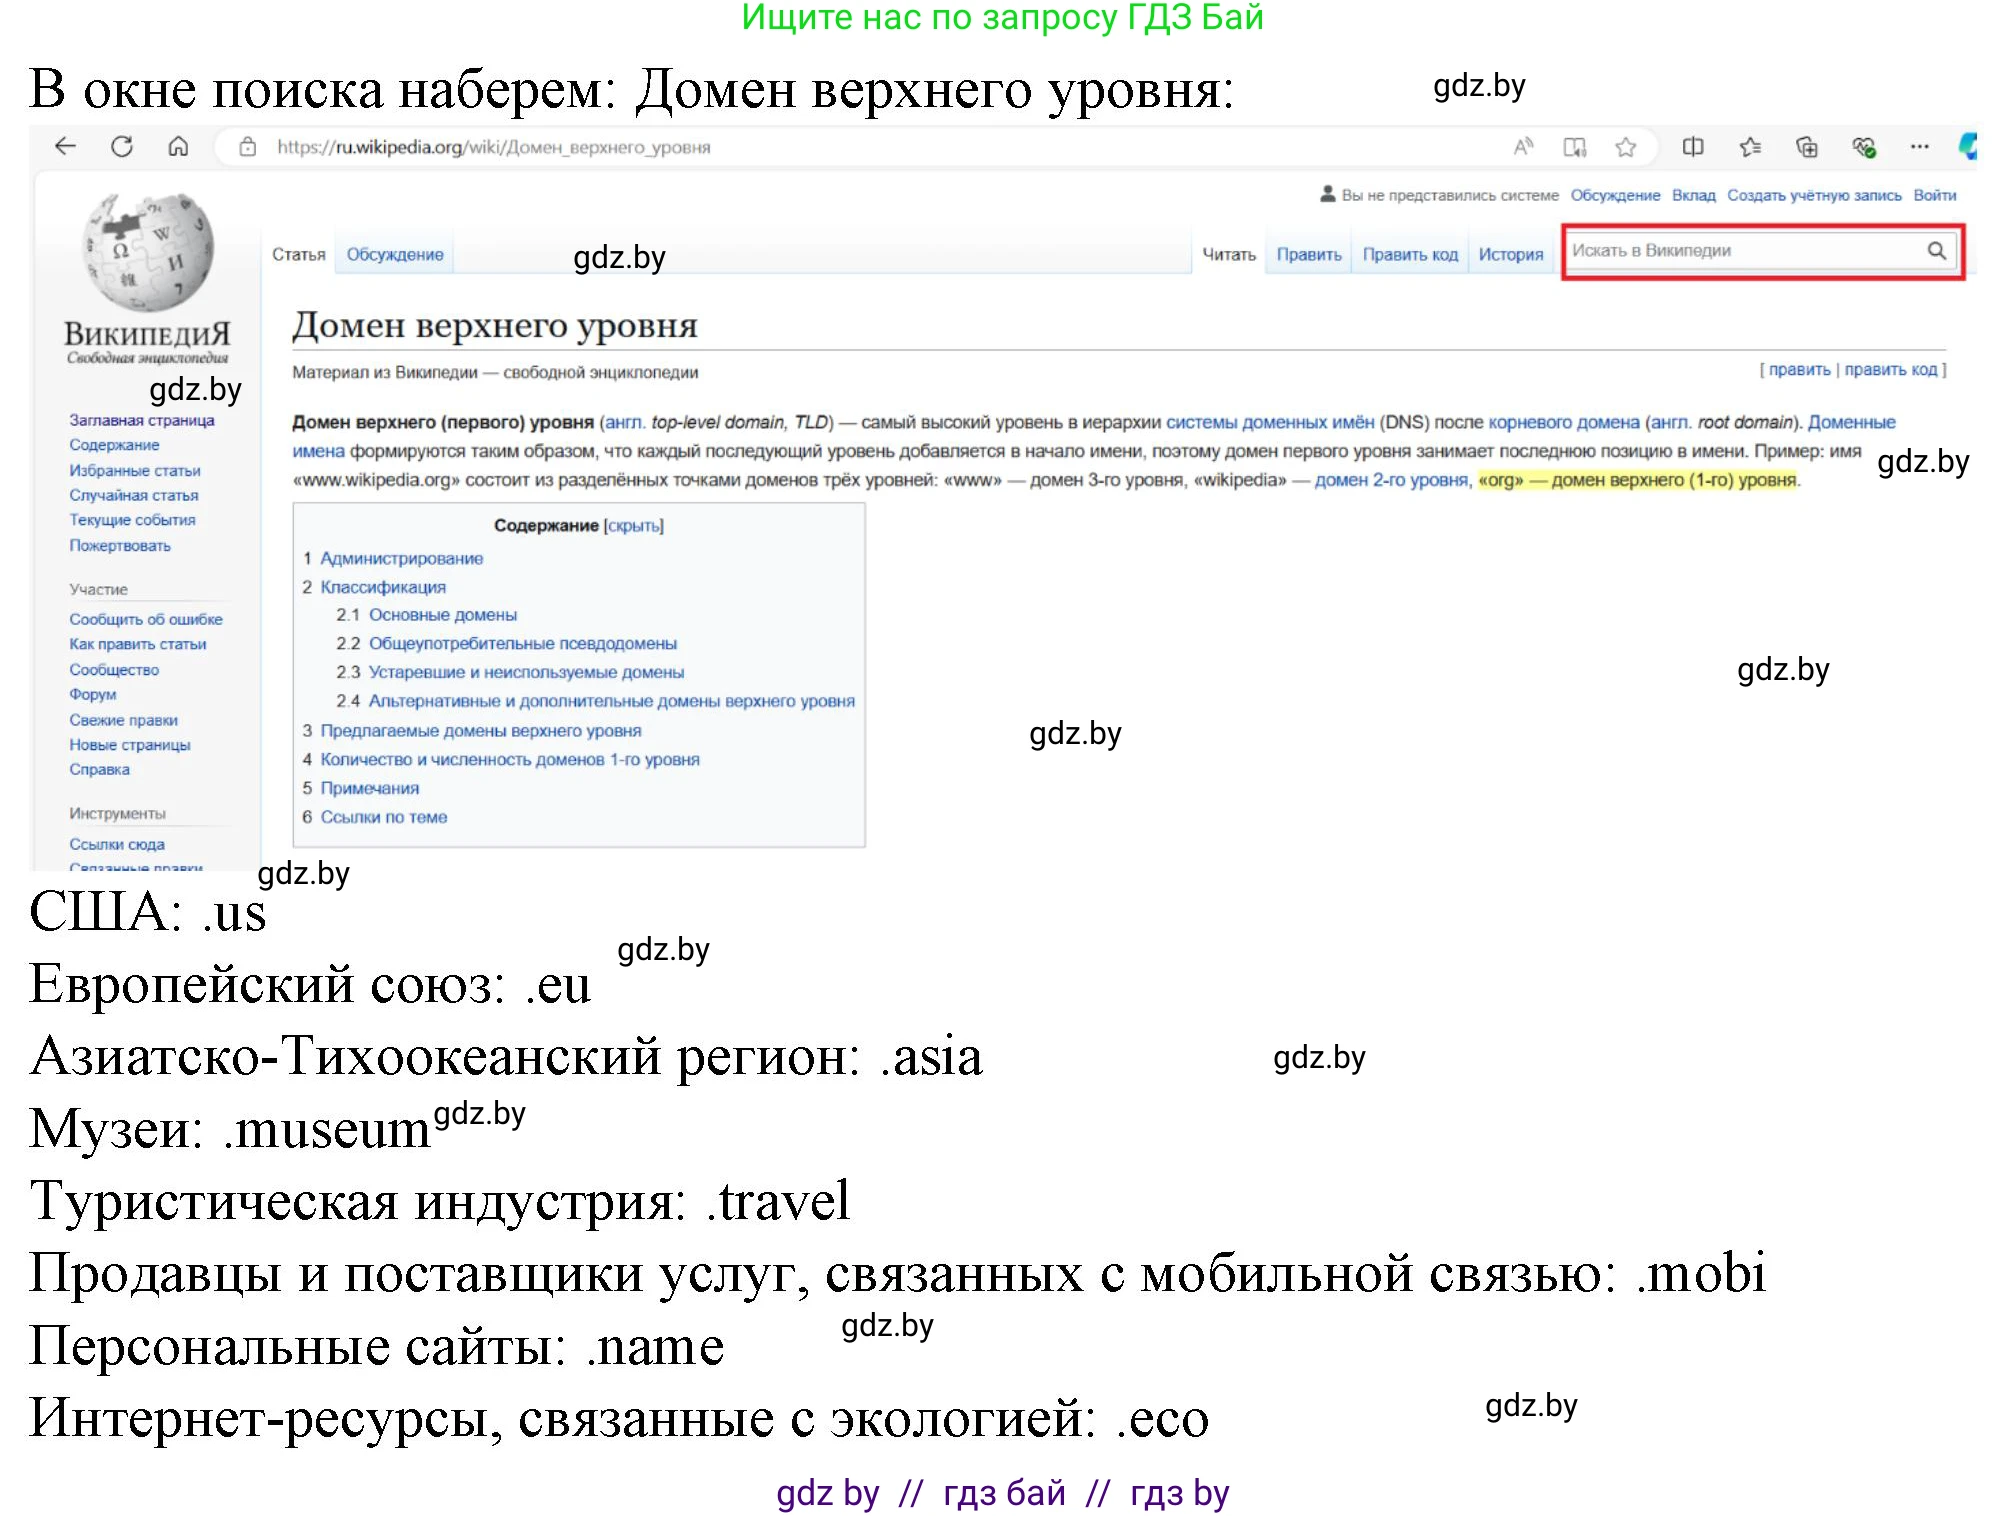Click the Войти link
The height and width of the screenshot is (1516, 2008).
pyautogui.click(x=1937, y=195)
